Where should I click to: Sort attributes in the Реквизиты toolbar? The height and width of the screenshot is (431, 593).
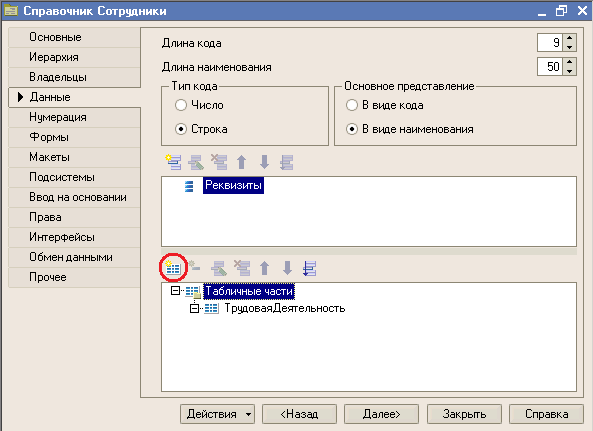point(287,162)
